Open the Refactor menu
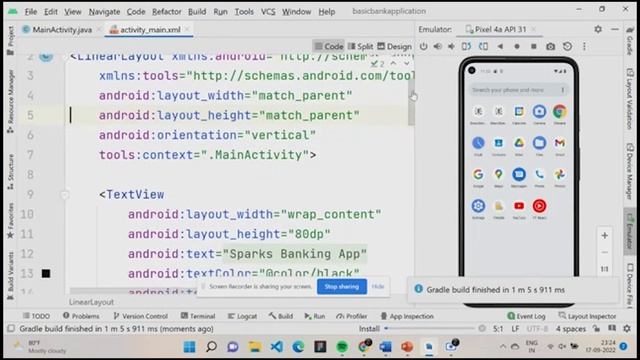Image resolution: width=640 pixels, height=360 pixels. (167, 12)
